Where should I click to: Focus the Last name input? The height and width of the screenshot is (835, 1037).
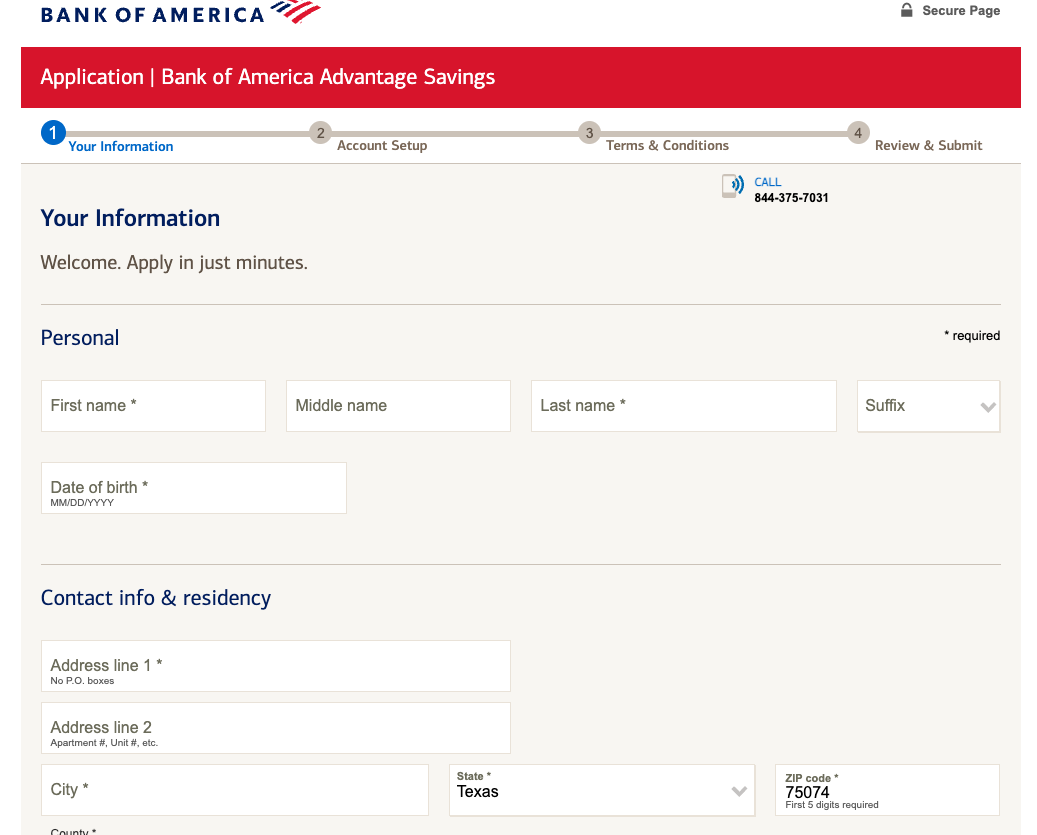click(683, 406)
